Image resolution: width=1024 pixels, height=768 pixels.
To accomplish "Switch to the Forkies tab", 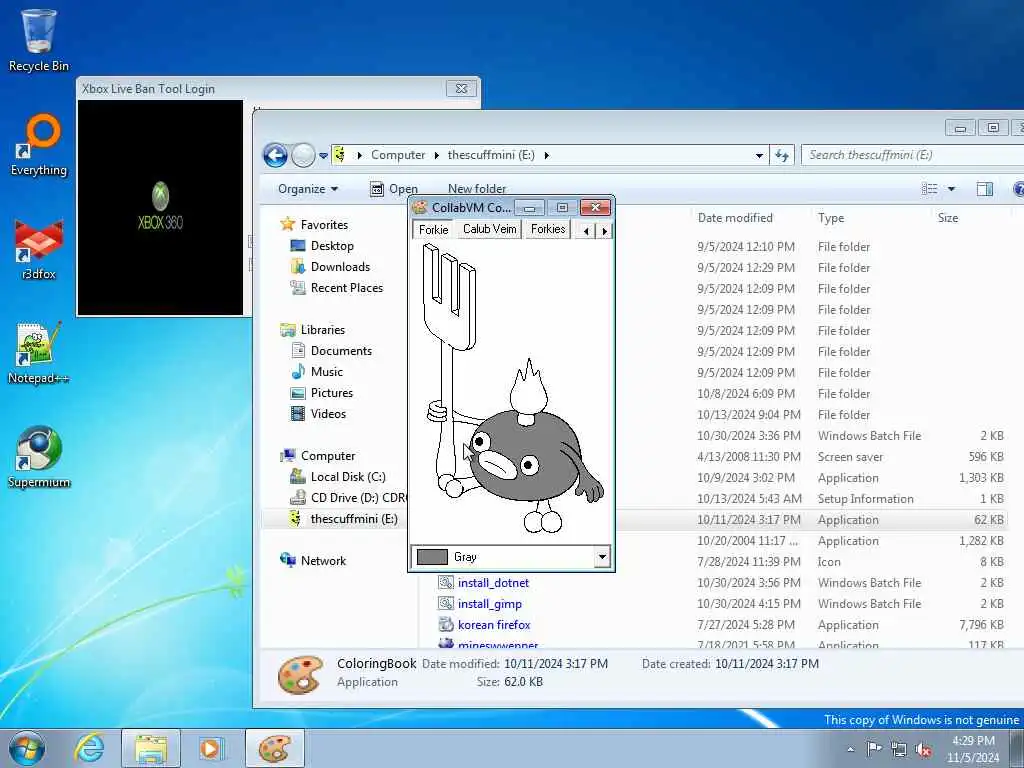I will 548,229.
